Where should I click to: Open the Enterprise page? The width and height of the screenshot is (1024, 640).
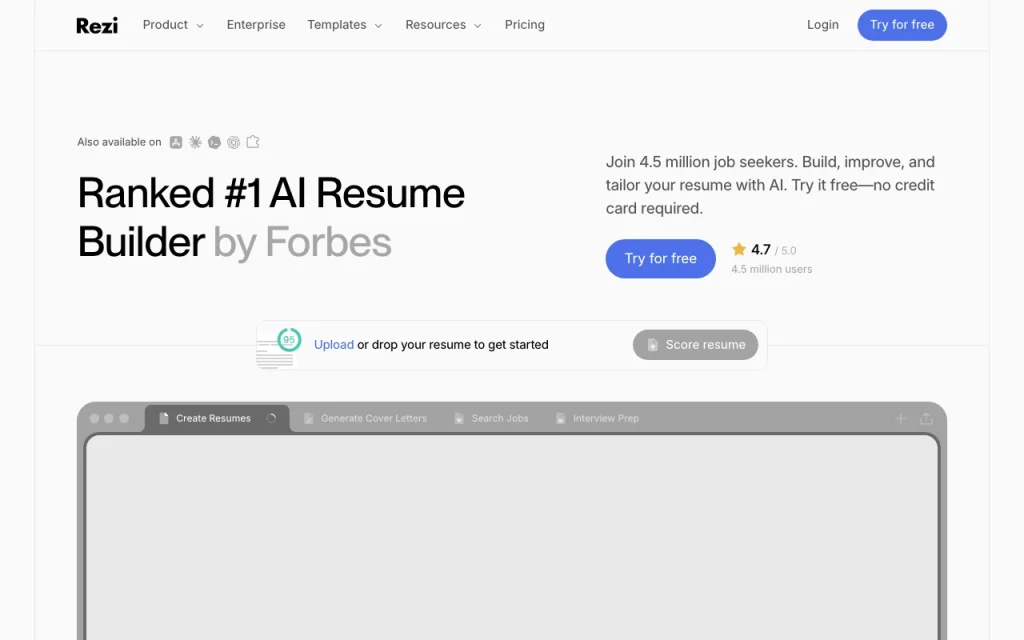point(256,25)
